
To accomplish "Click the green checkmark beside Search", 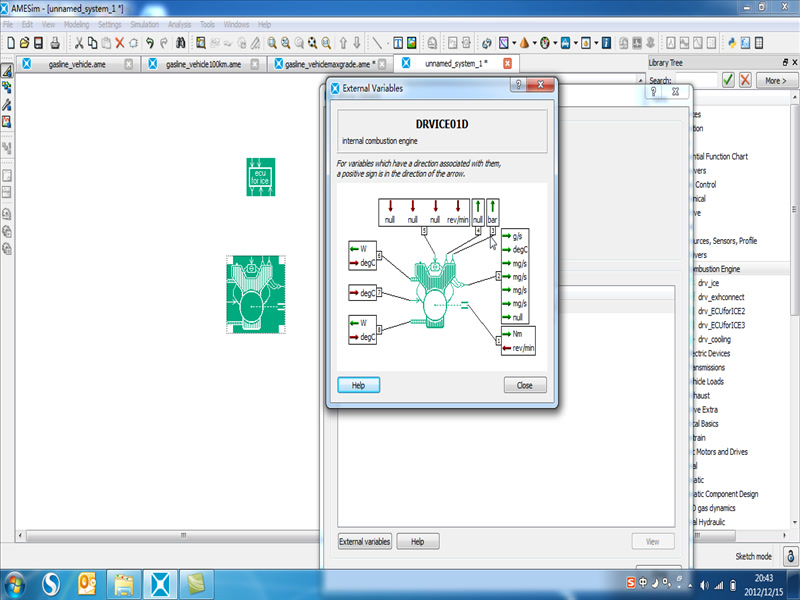I will (x=728, y=80).
